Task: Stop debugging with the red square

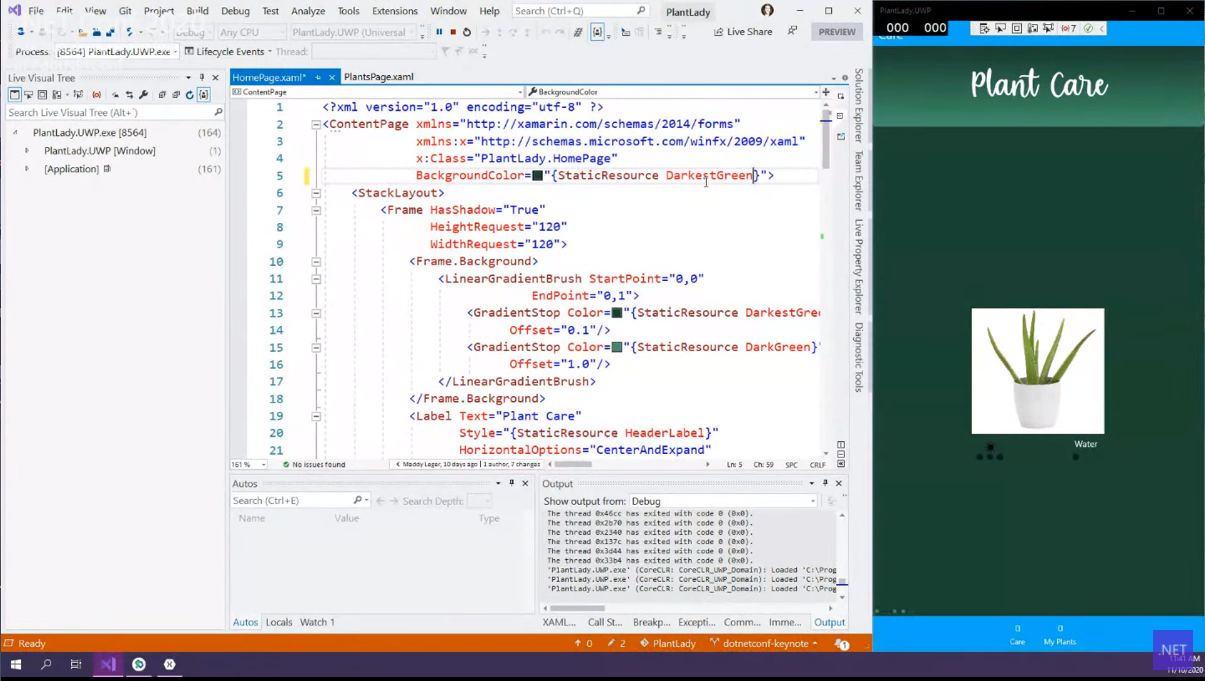Action: click(453, 32)
